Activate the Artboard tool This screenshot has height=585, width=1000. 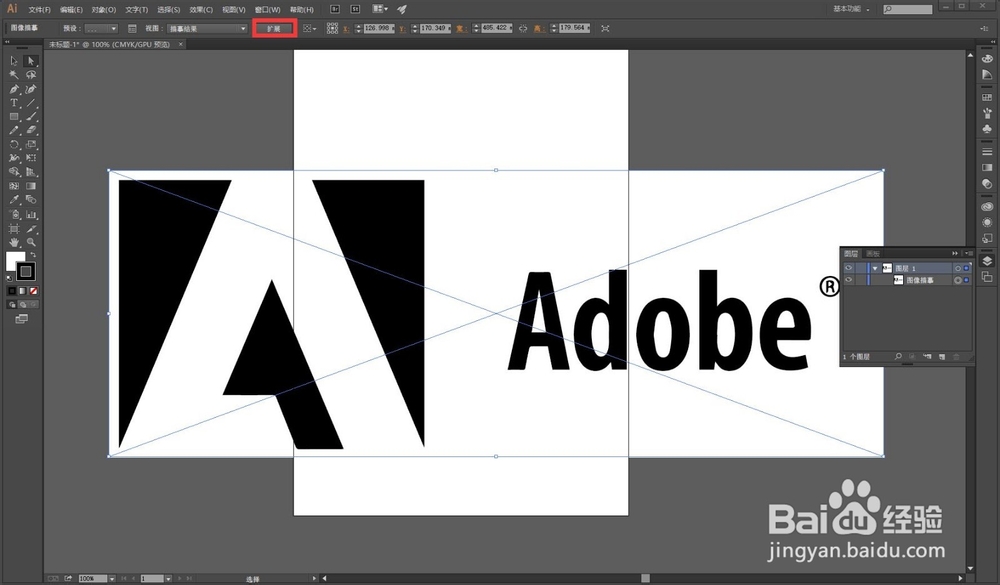click(14, 228)
